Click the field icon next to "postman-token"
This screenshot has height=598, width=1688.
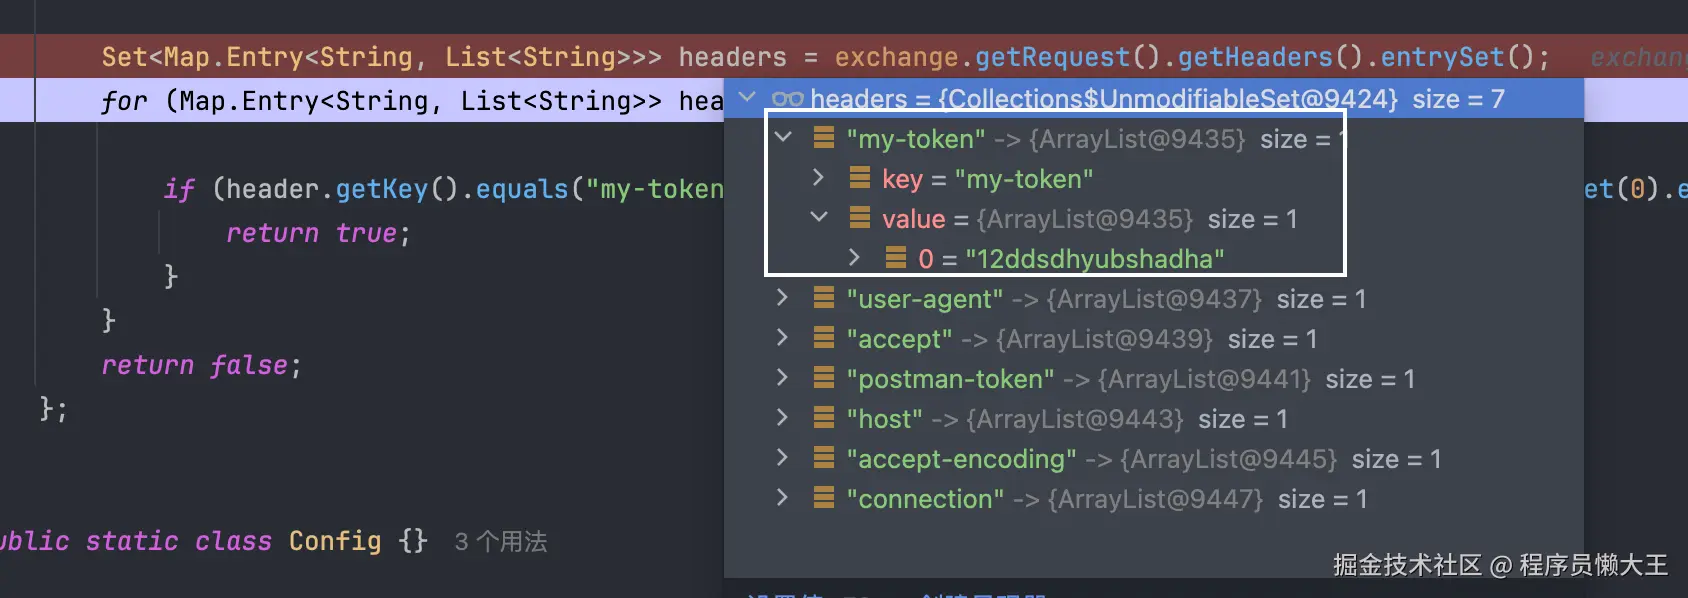(824, 378)
